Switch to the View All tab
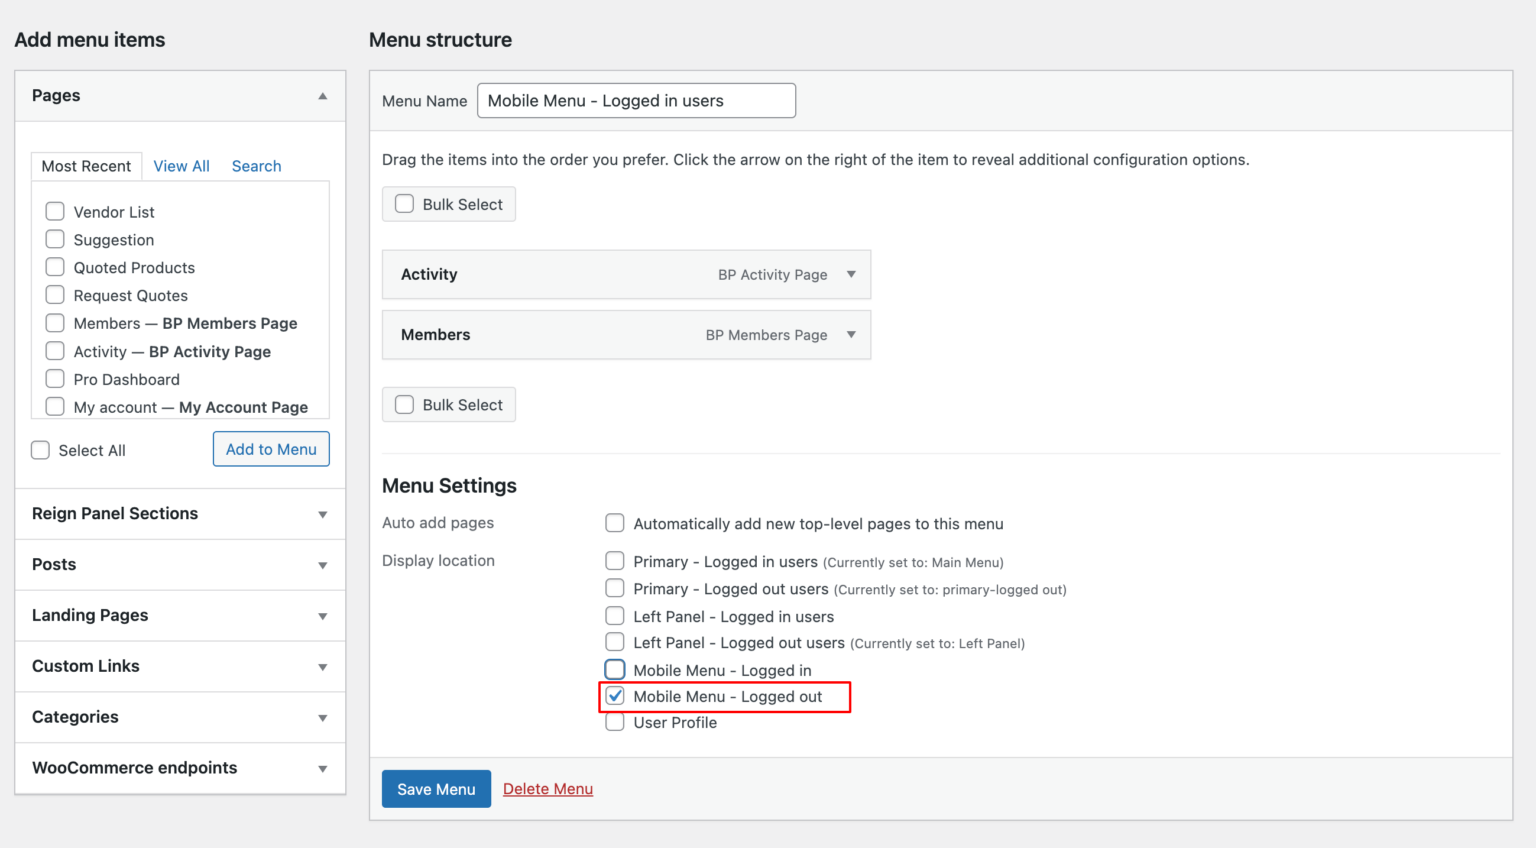The height and width of the screenshot is (848, 1536). tap(181, 165)
